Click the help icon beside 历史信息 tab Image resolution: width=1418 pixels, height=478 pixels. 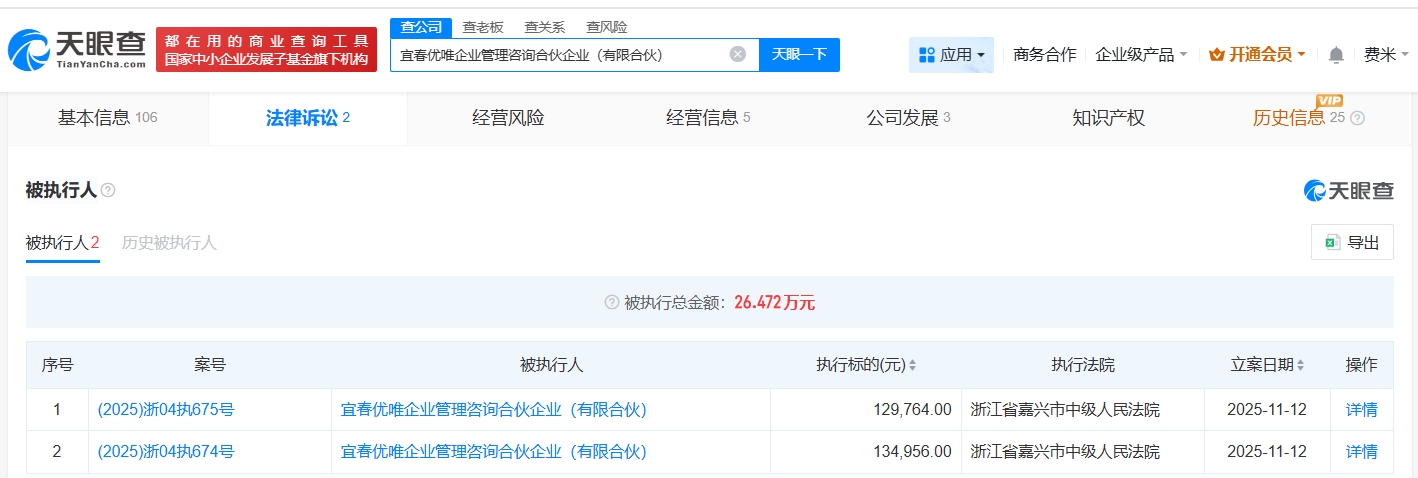1357,118
